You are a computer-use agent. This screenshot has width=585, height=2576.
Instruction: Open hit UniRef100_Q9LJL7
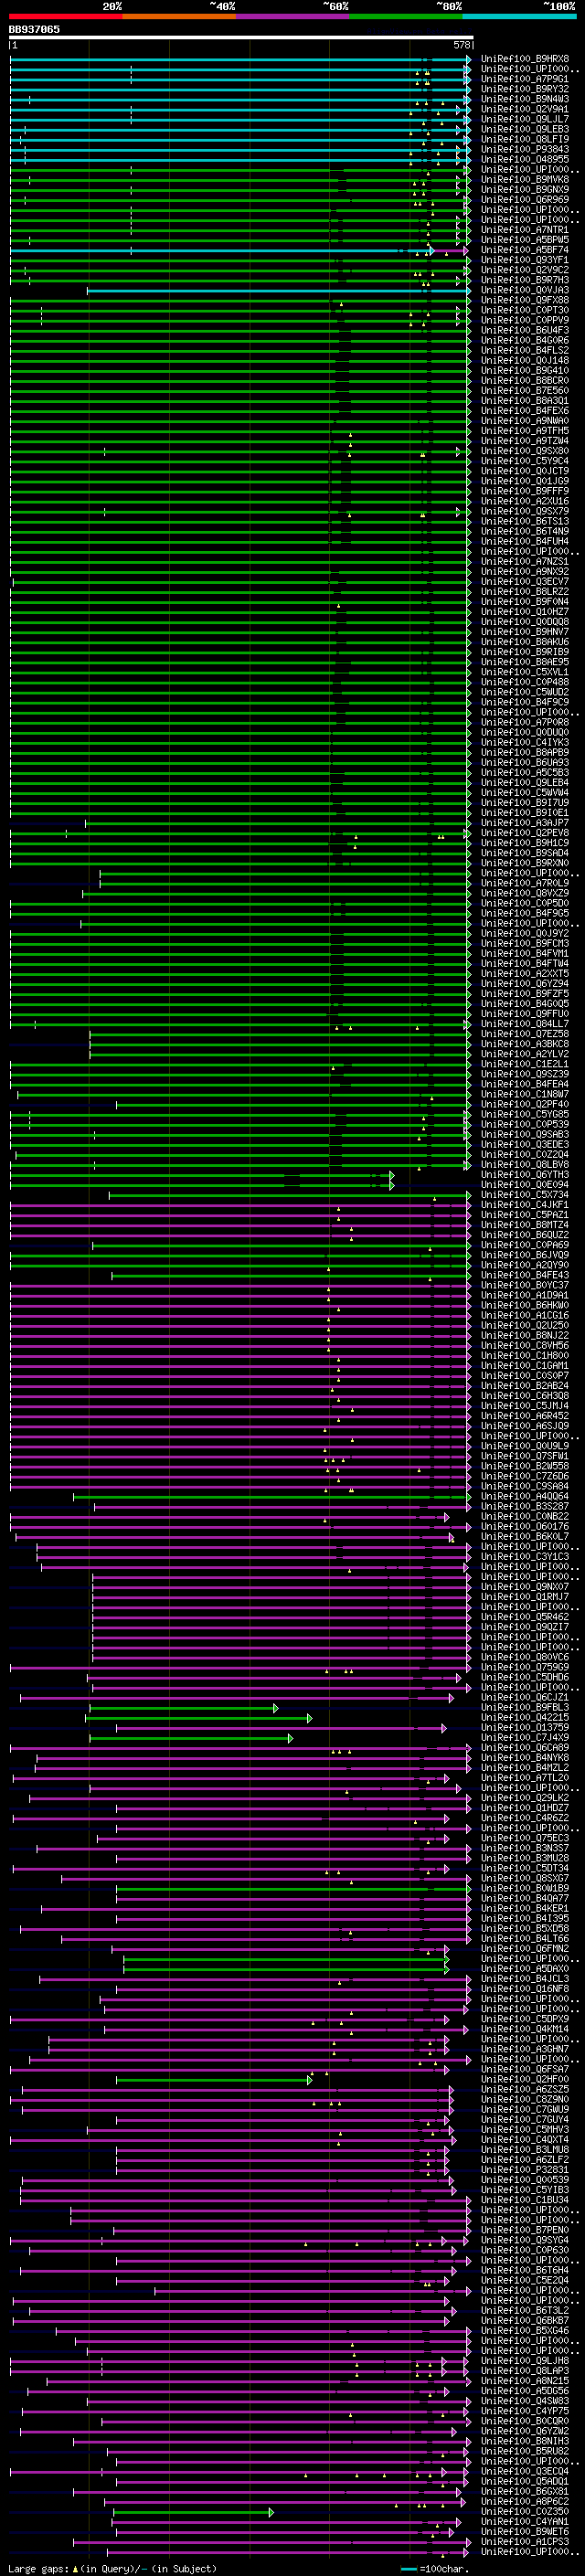coord(525,119)
